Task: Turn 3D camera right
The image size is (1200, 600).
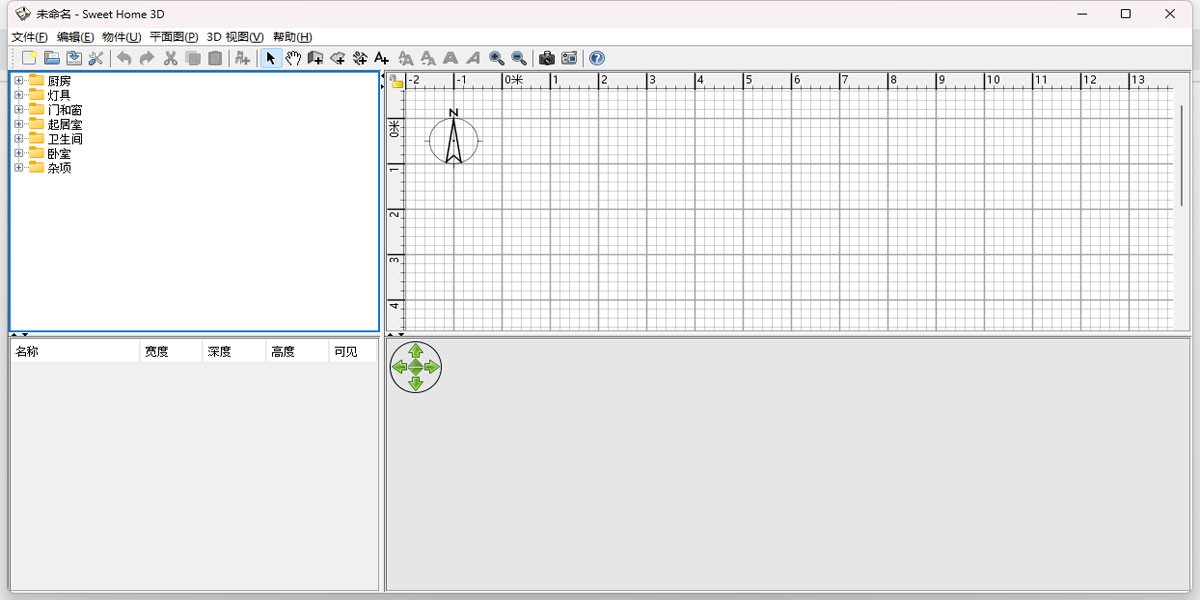Action: coord(431,367)
